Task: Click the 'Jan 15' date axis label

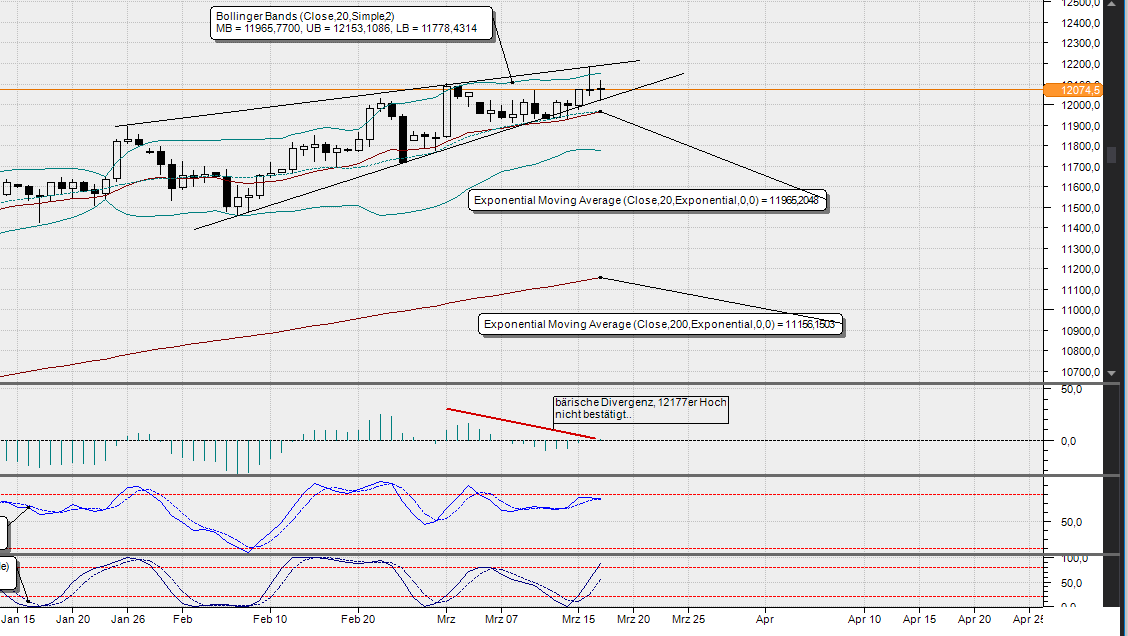Action: point(18,619)
